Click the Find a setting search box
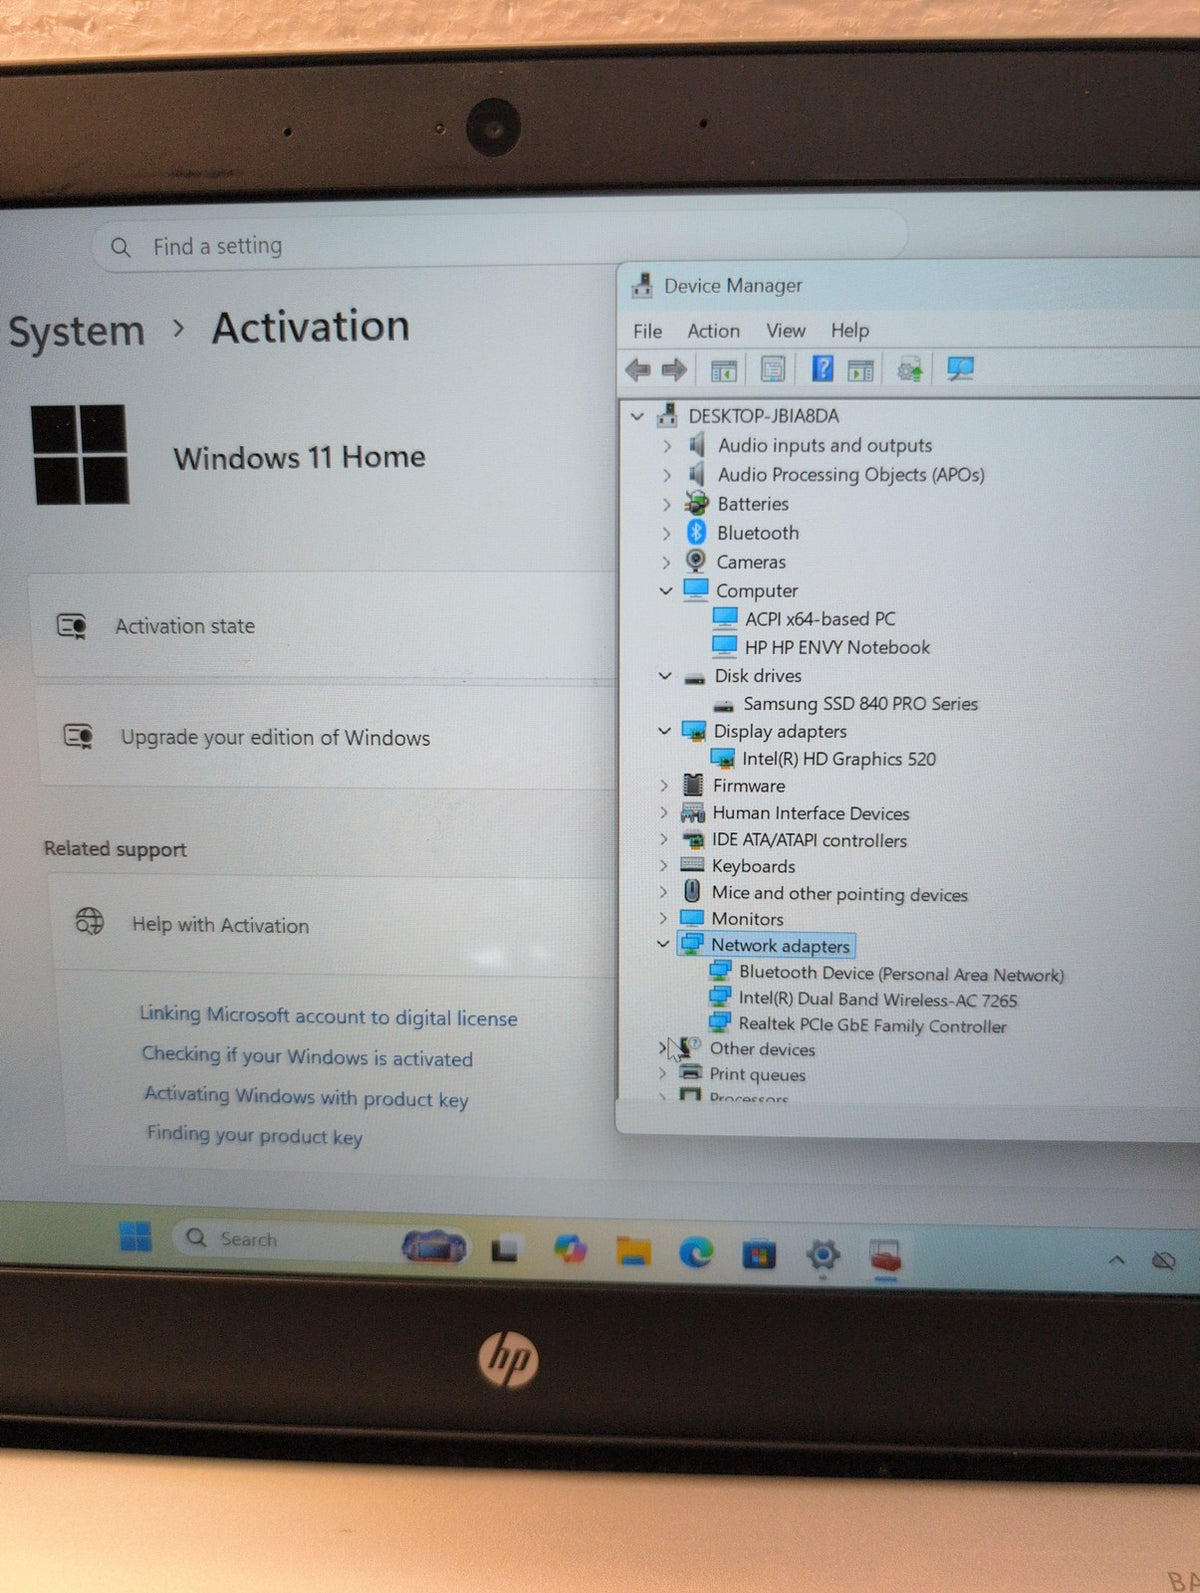Image resolution: width=1200 pixels, height=1593 pixels. (498, 245)
